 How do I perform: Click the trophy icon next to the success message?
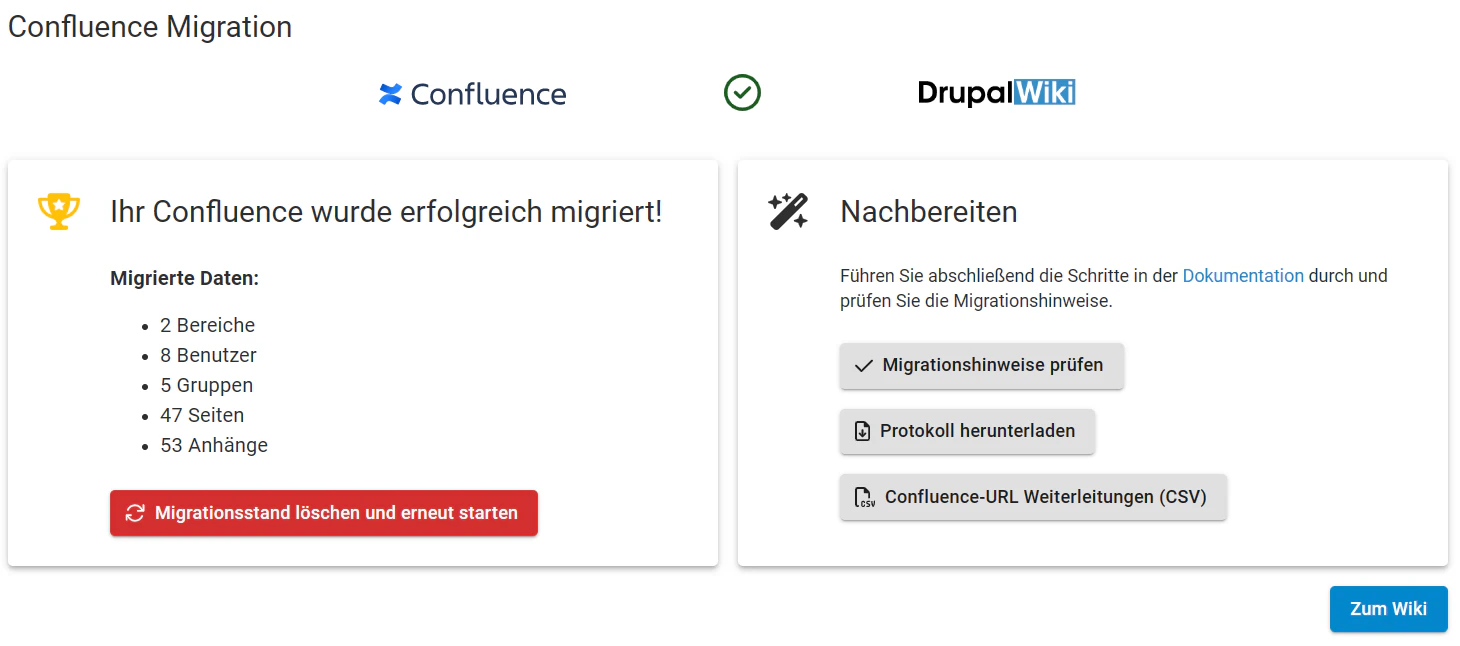coord(58,210)
